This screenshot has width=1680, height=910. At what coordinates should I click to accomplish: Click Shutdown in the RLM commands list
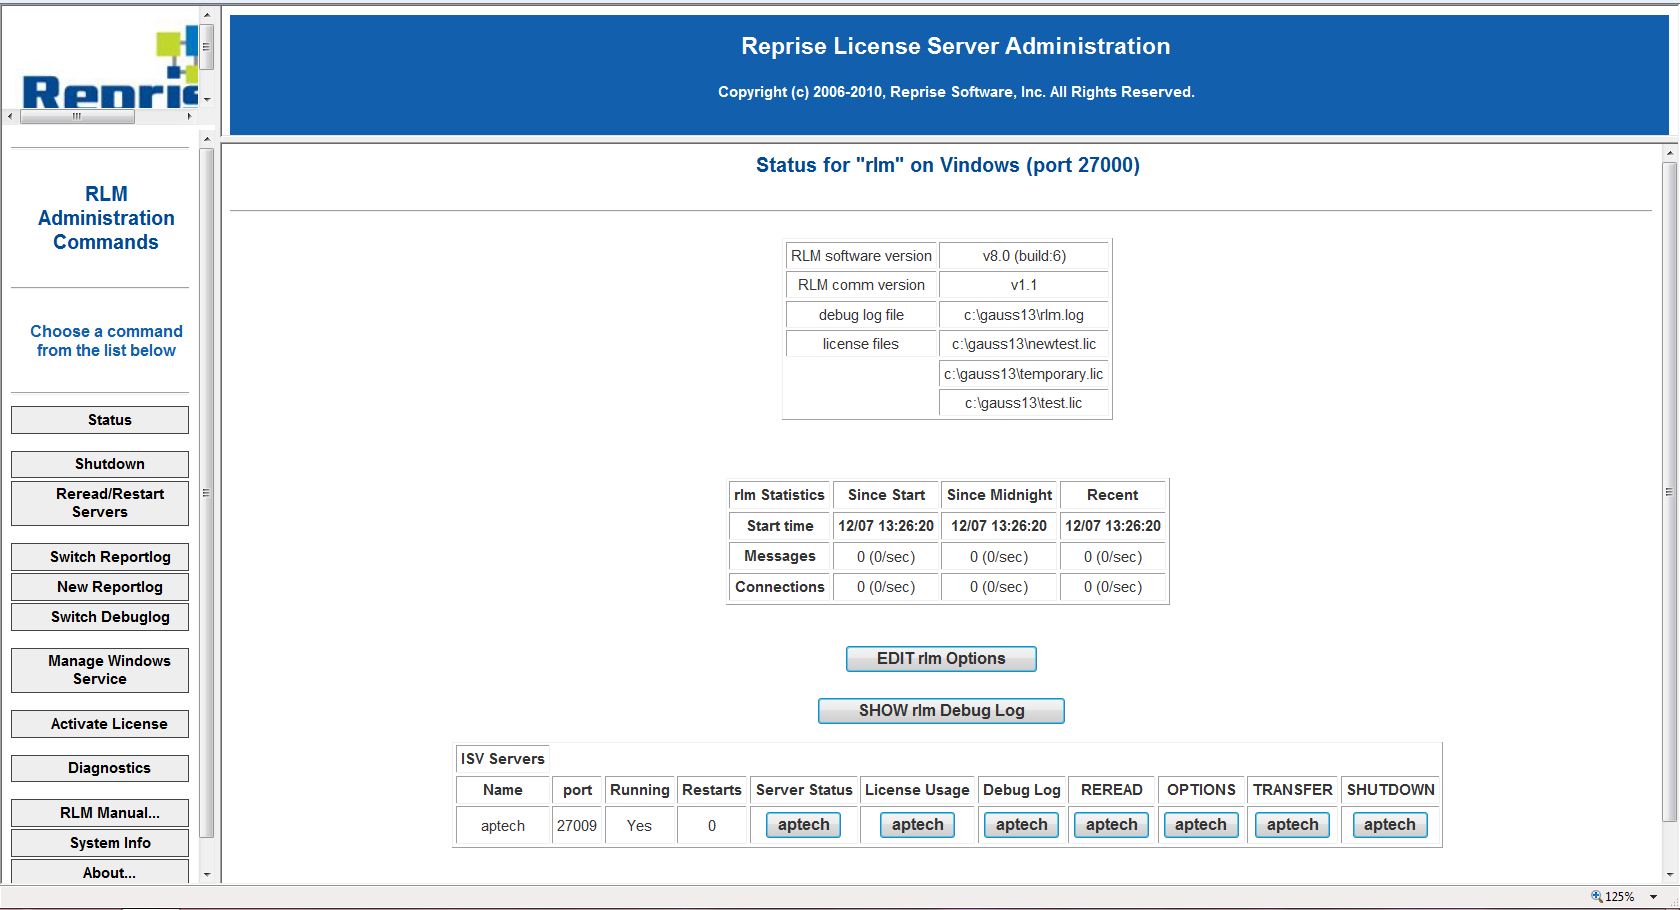pos(99,463)
